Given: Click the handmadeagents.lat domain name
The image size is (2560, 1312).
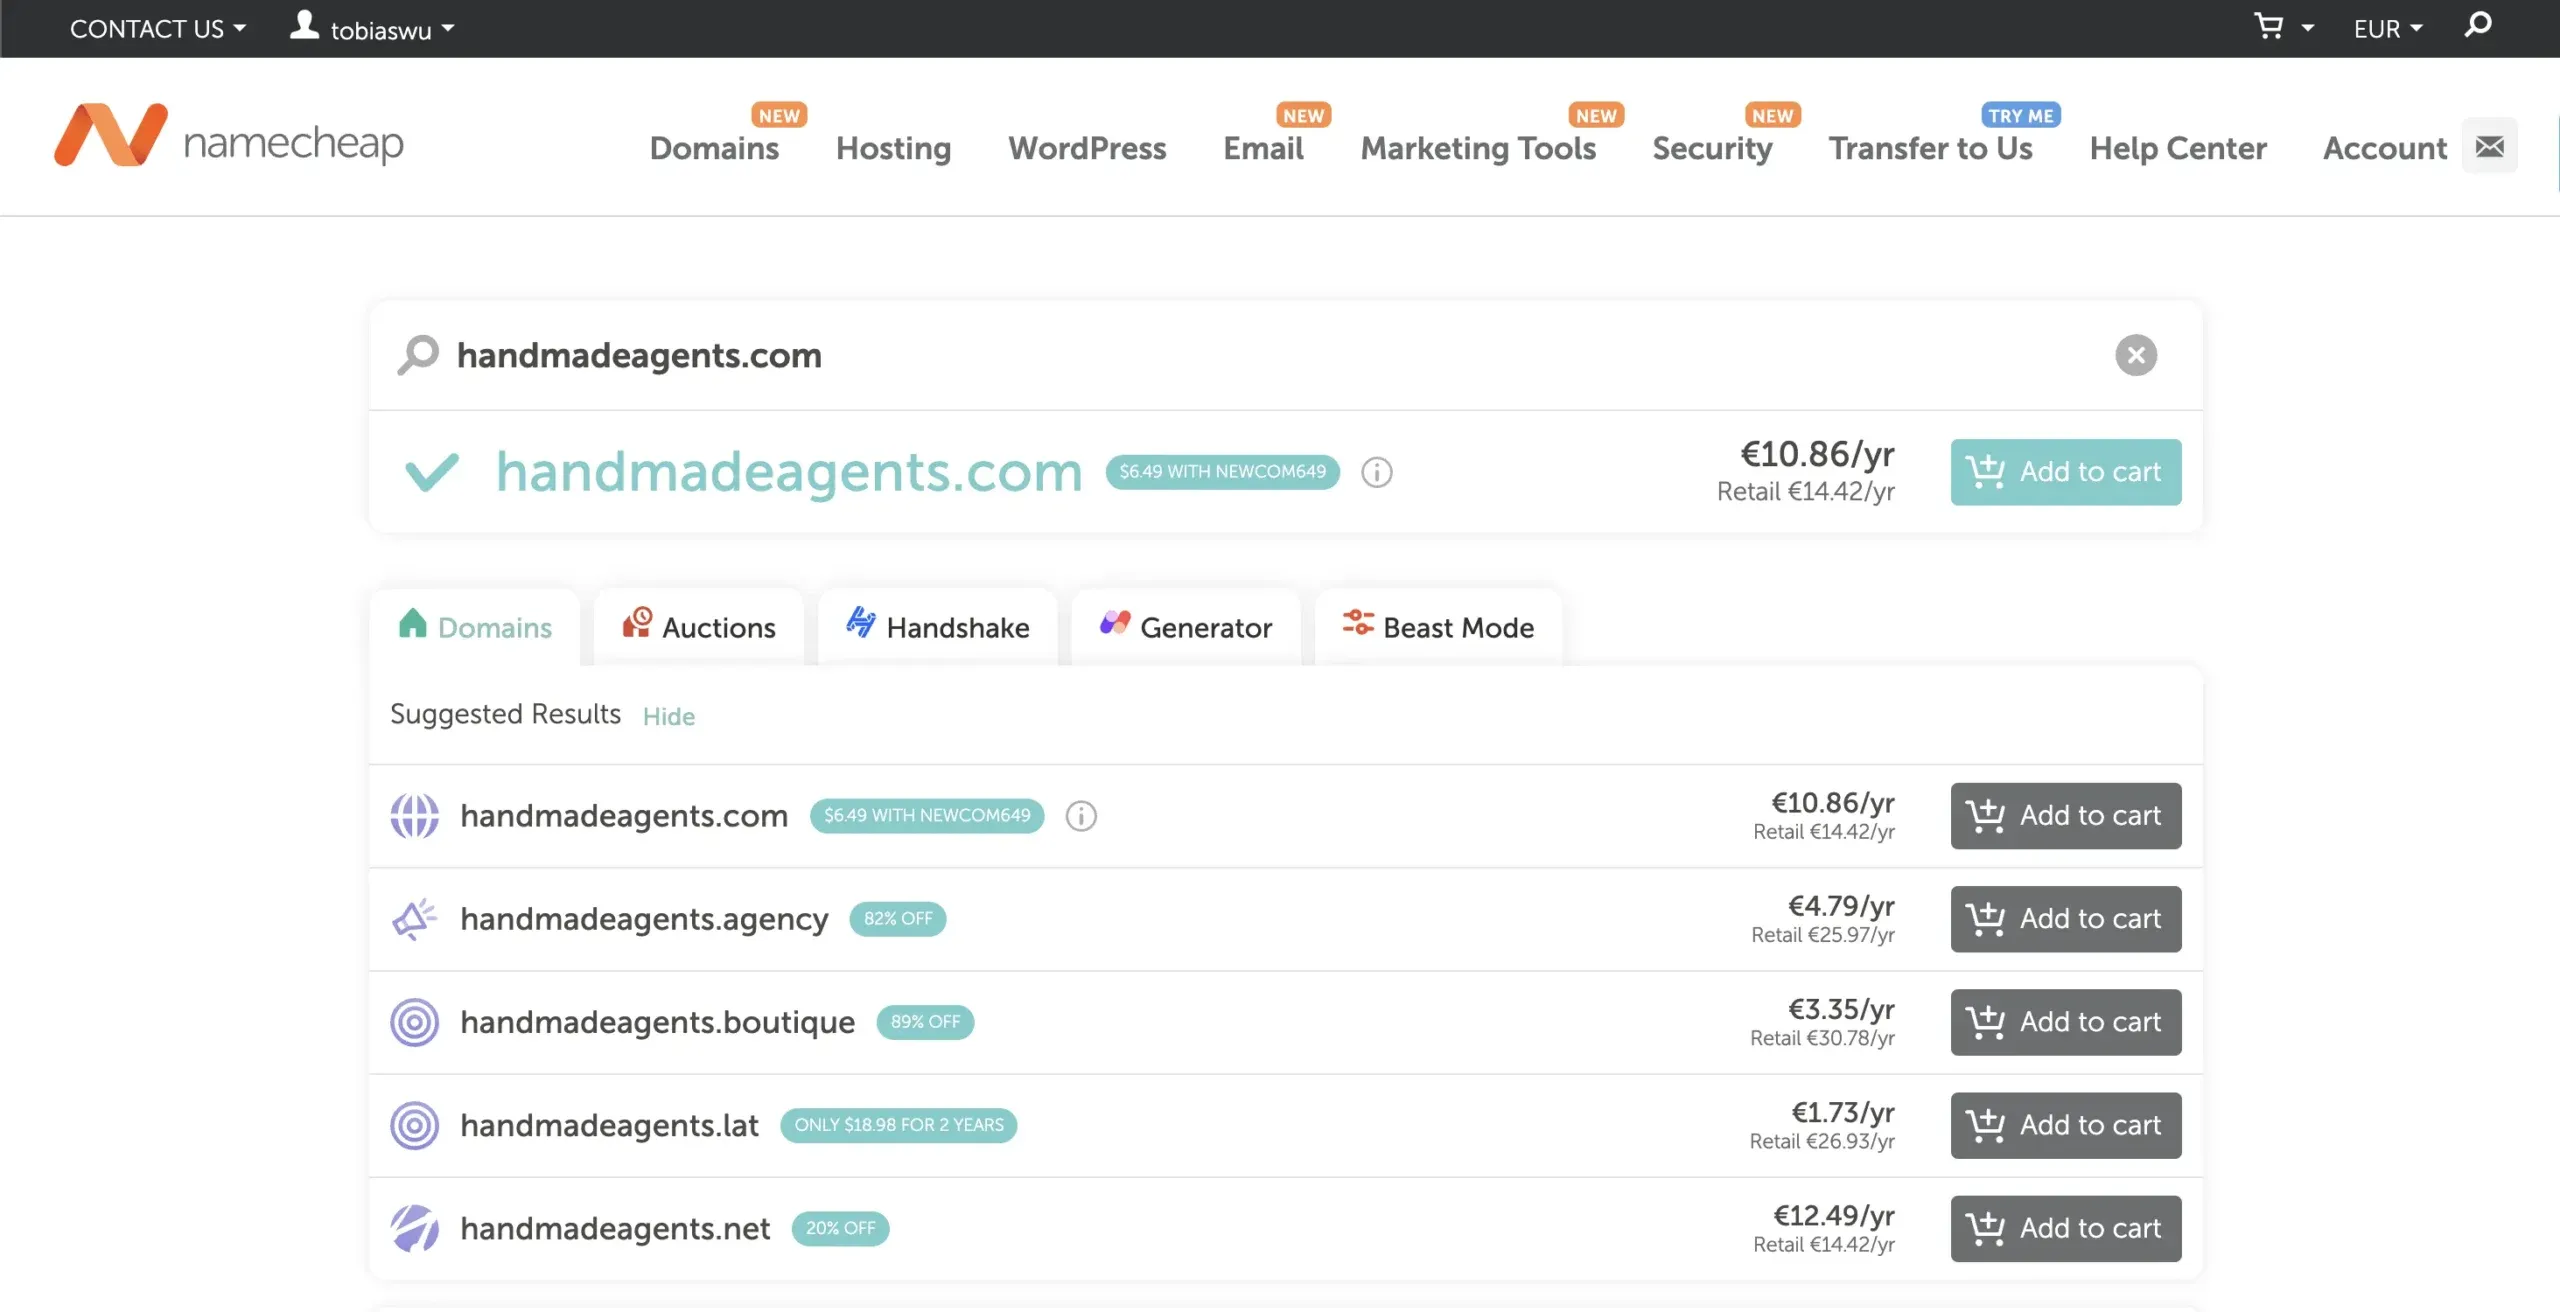Looking at the screenshot, I should (609, 1125).
